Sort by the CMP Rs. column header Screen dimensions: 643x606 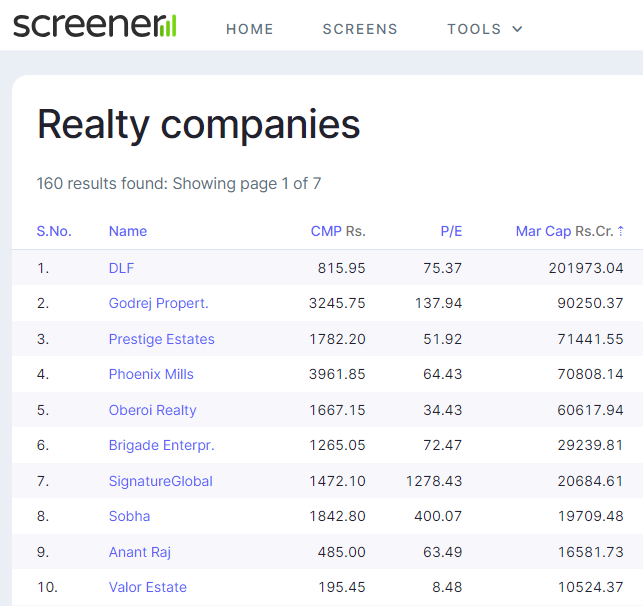pyautogui.click(x=338, y=231)
